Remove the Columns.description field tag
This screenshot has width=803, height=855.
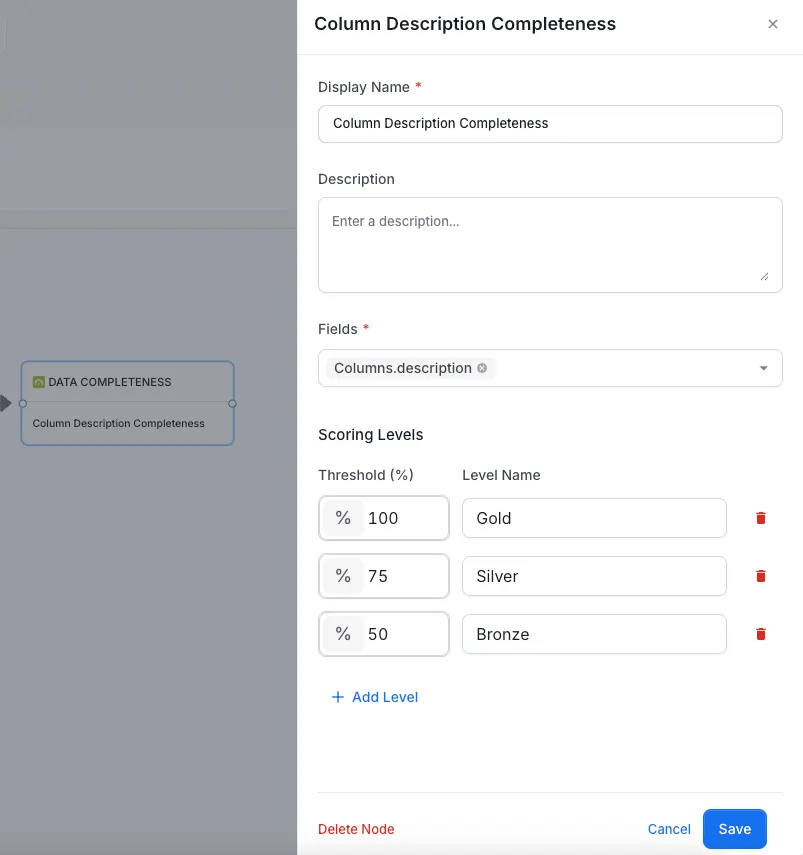tap(481, 368)
